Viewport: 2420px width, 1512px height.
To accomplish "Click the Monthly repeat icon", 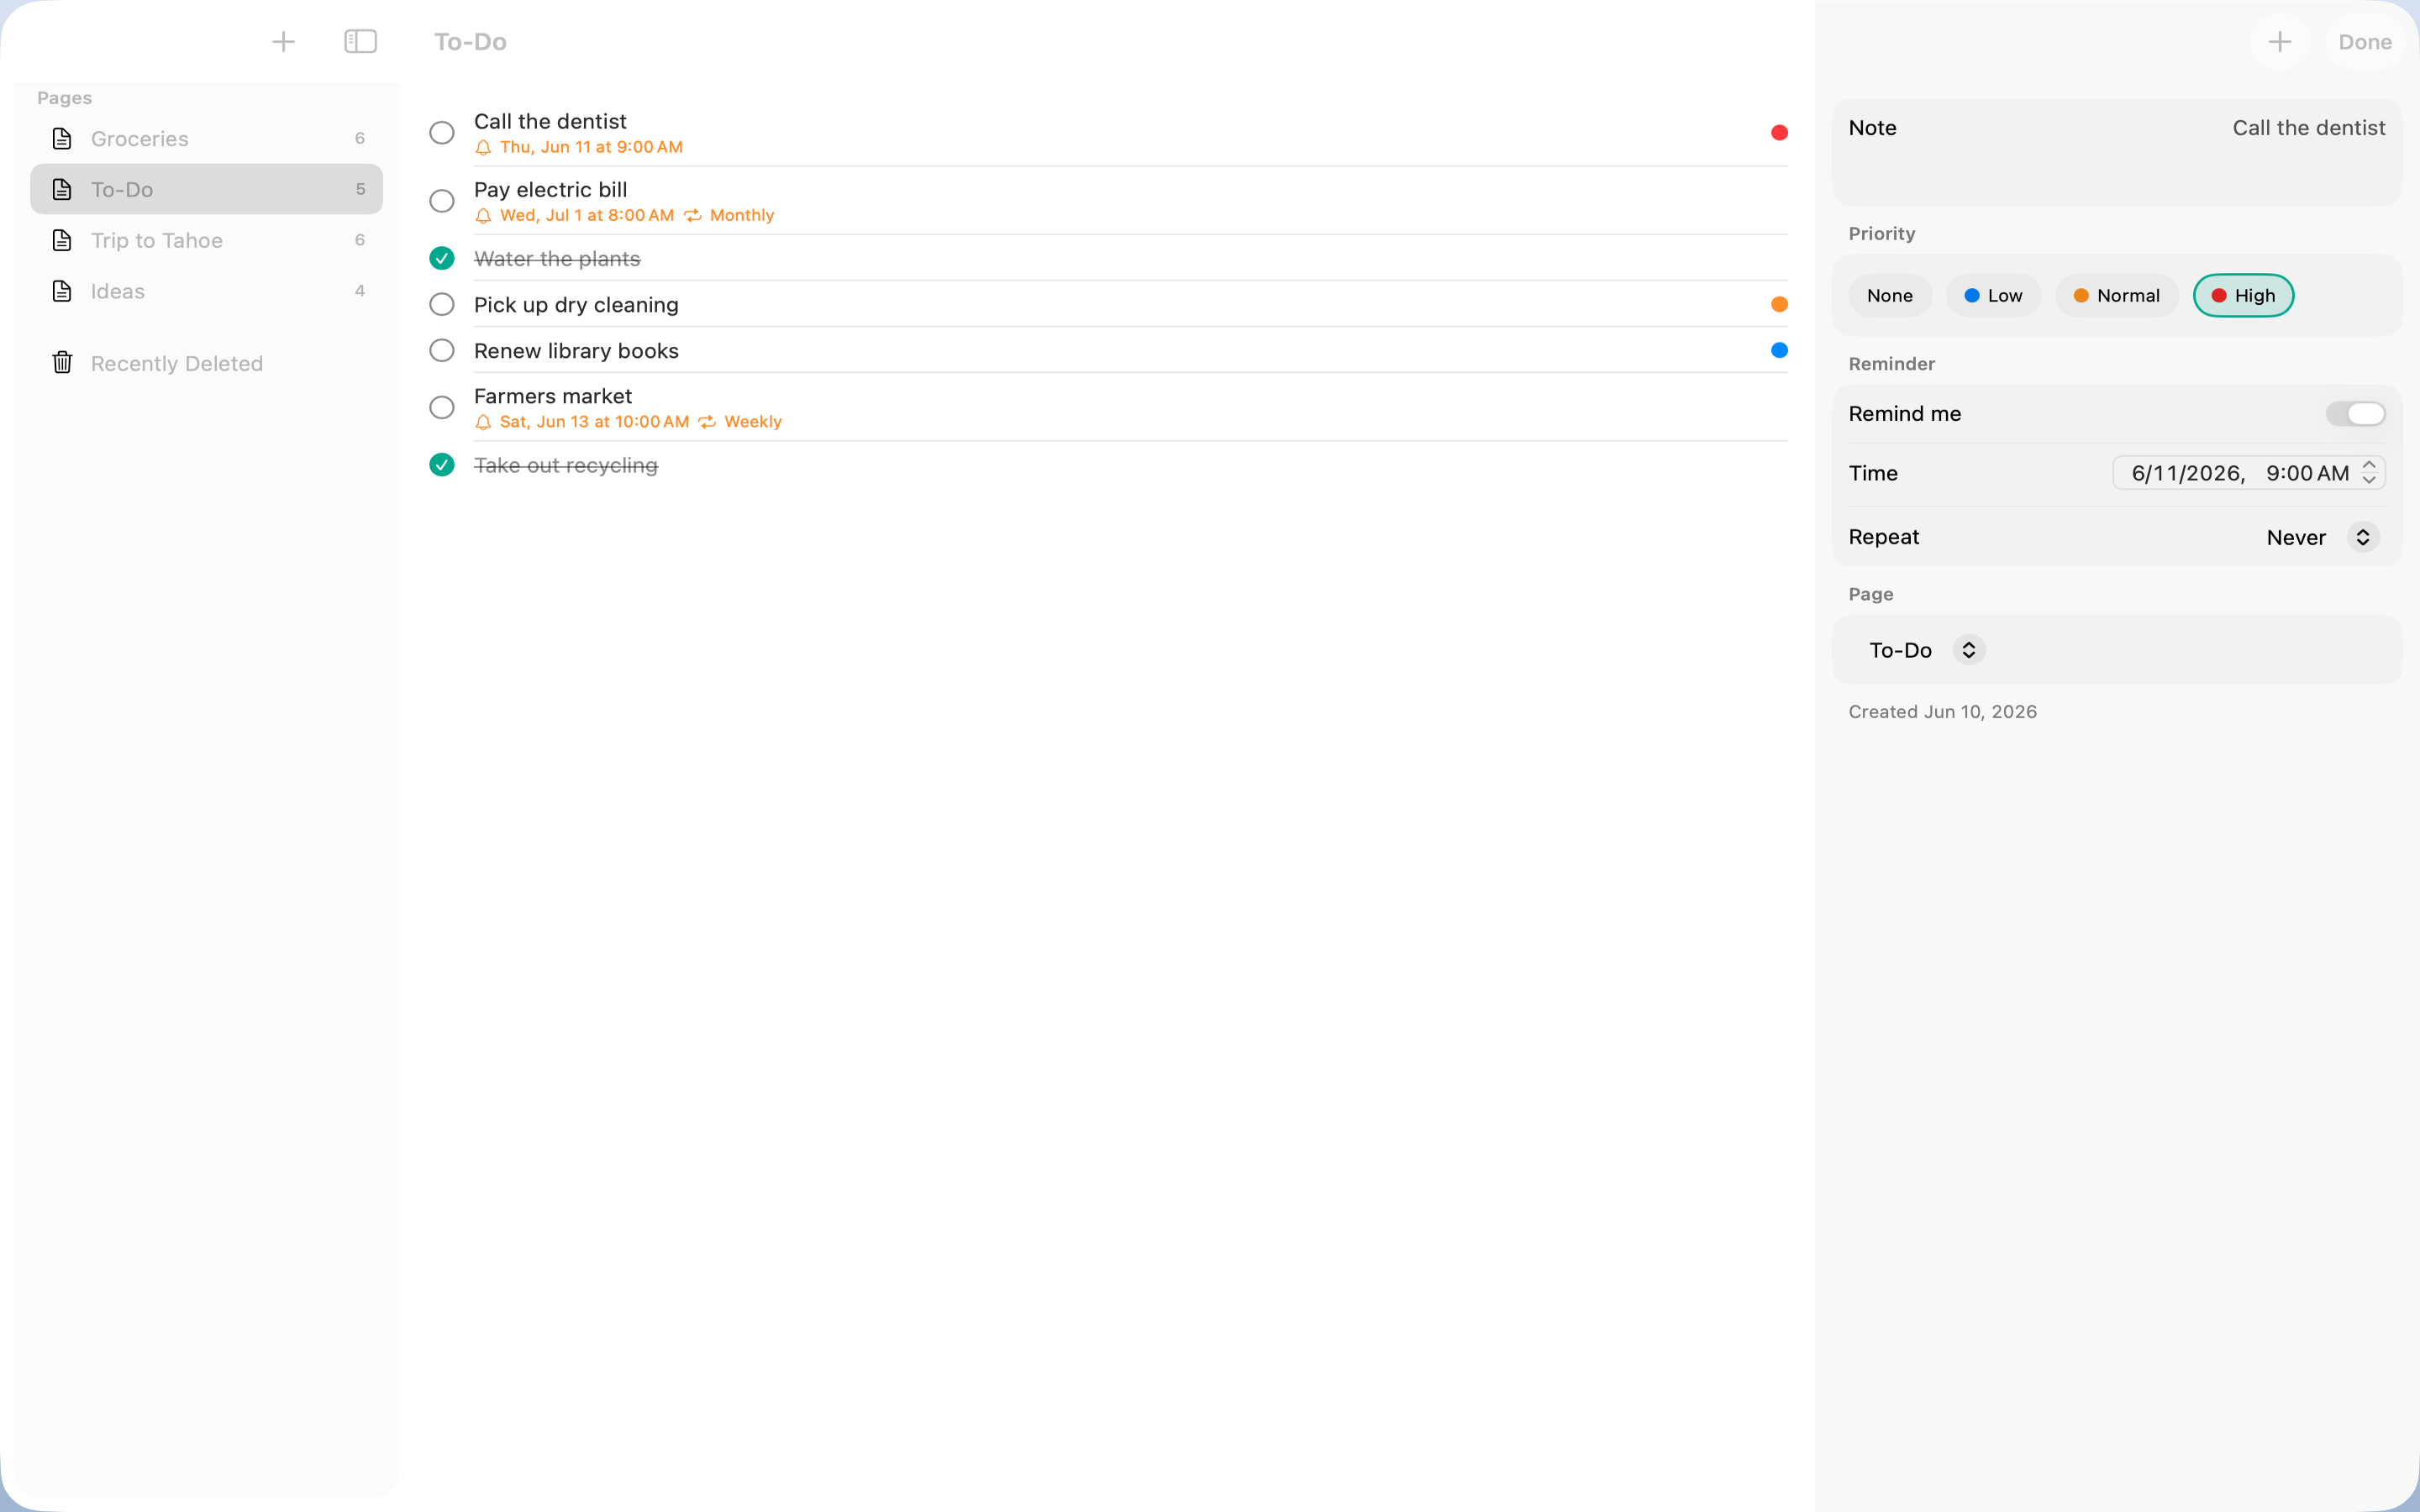I will pos(692,216).
